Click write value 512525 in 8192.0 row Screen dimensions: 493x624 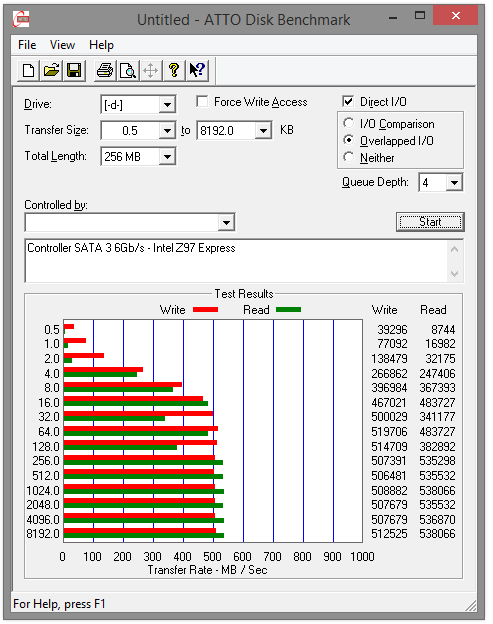[389, 534]
